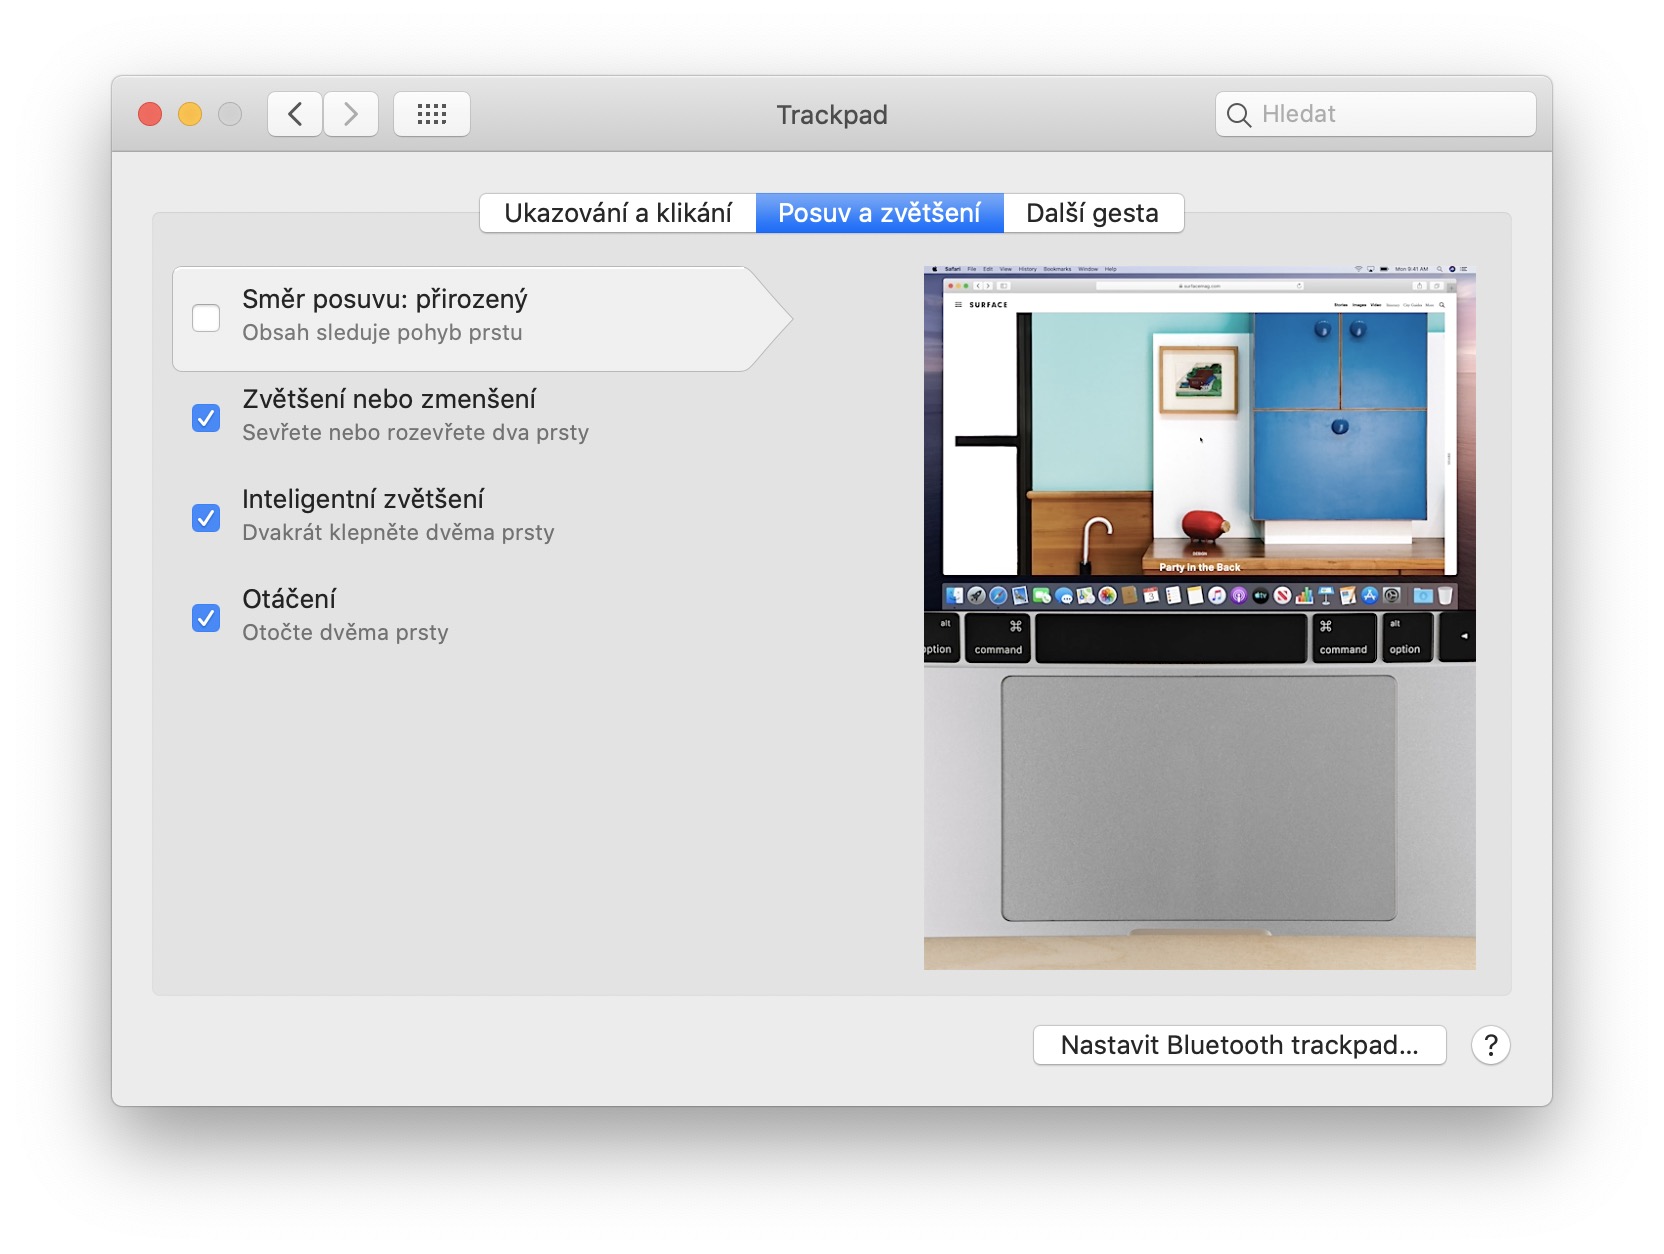Viewport: 1664px width, 1254px height.
Task: Click the trackpad gesture preview video
Action: pos(1200,618)
